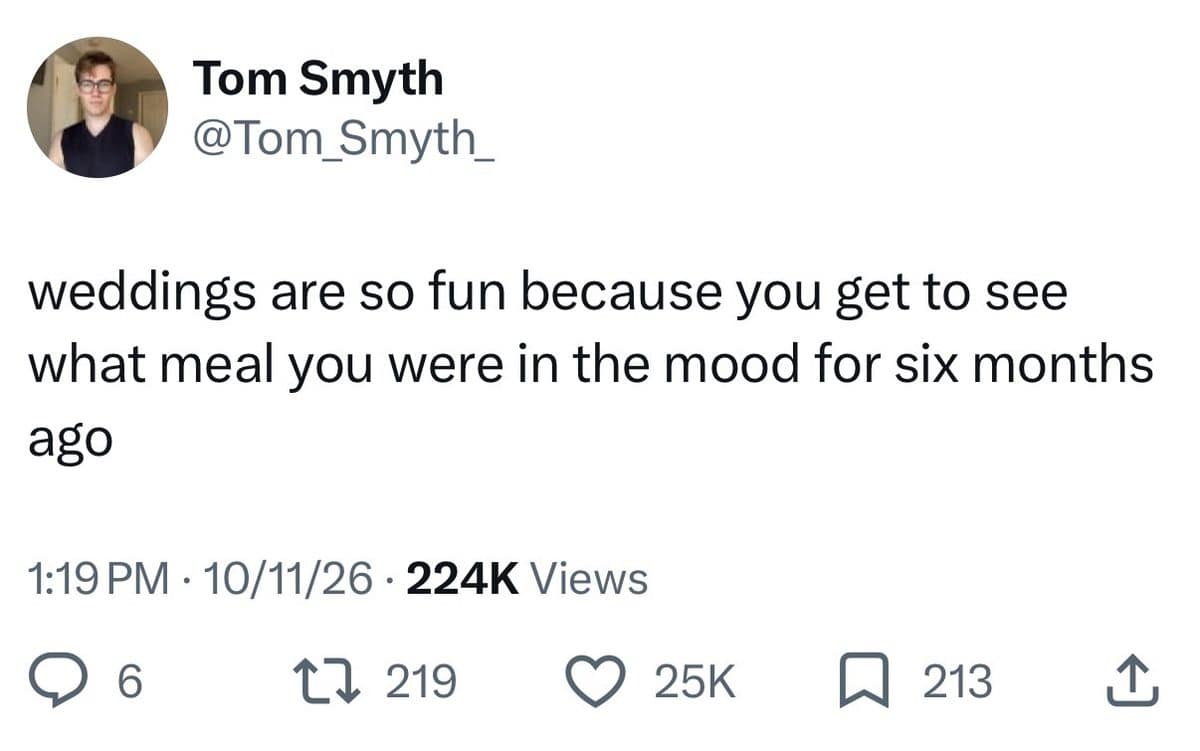Click the word Views next to 224K
This screenshot has height=751, width=1200.
click(588, 578)
